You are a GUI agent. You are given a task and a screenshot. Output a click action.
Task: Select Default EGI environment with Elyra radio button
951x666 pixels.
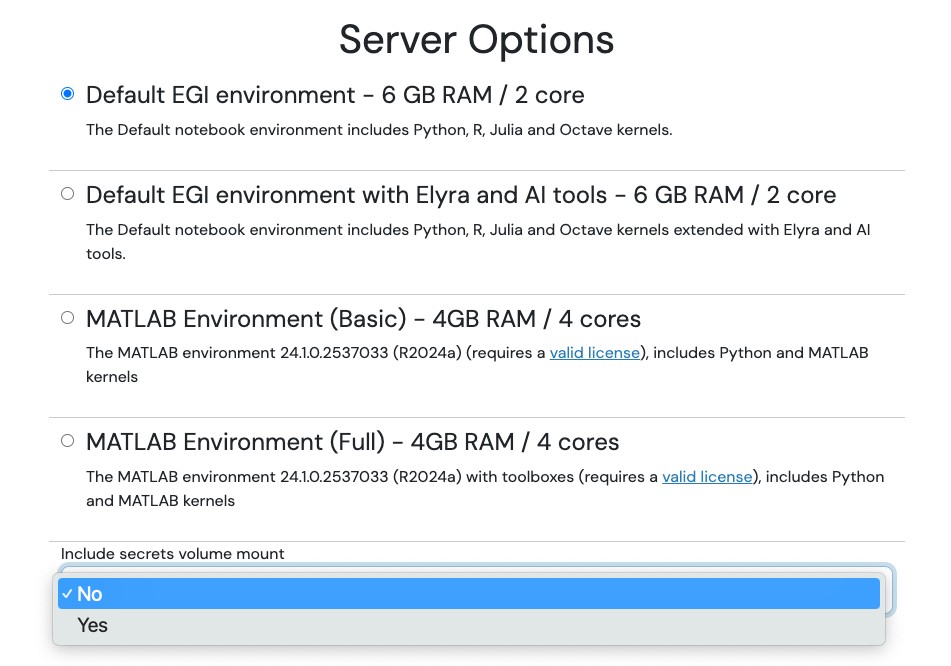[67, 194]
